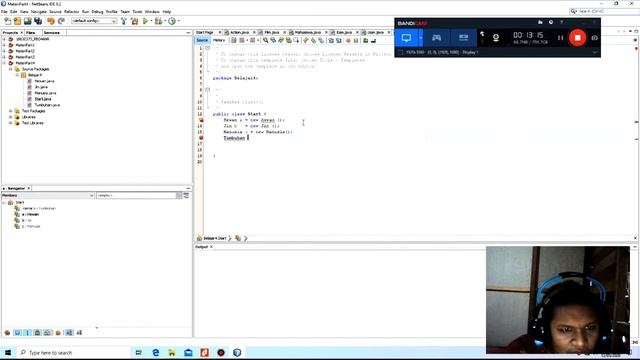Select Bandicam HDMI device recording mode

tap(463, 38)
